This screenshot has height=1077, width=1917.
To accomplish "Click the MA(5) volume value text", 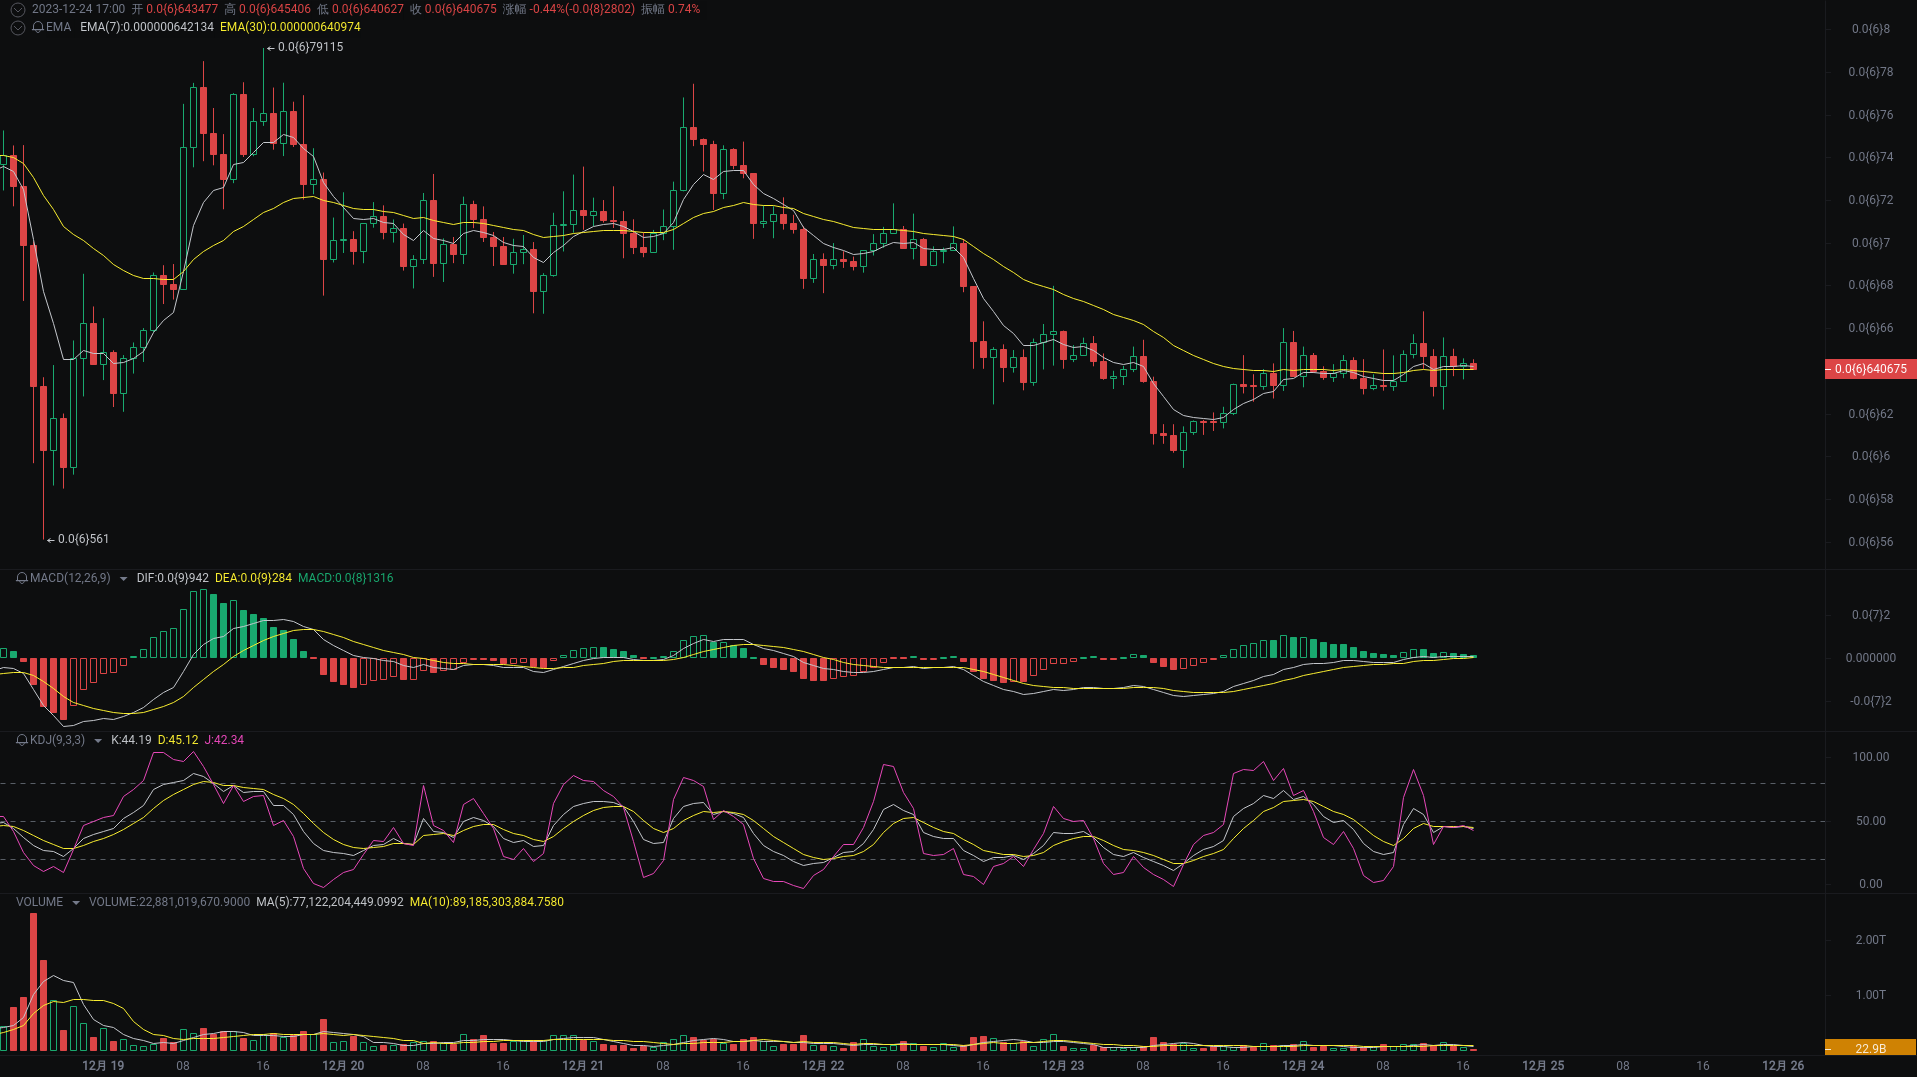I will 330,902.
